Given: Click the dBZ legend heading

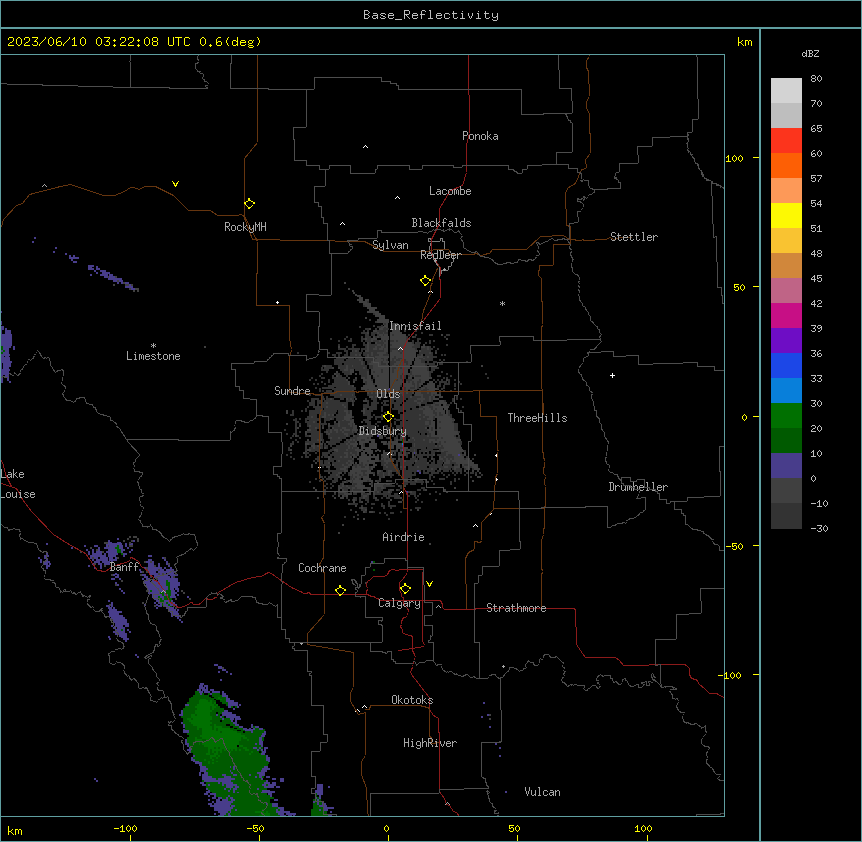Looking at the screenshot, I should pos(810,53).
